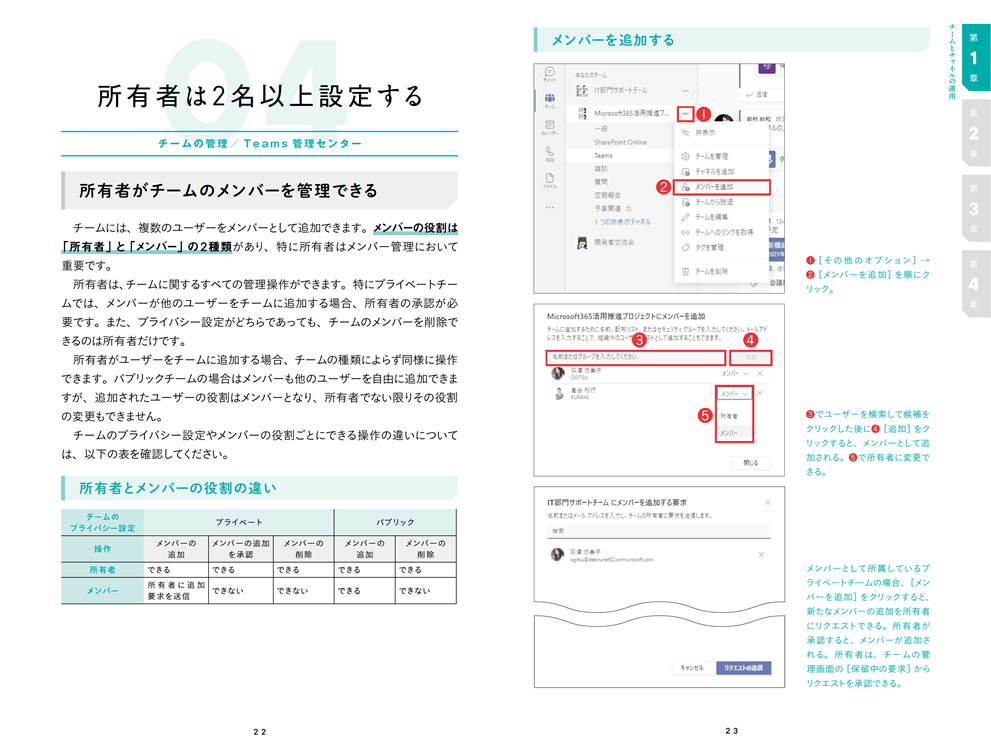Click the 検索 search field in request dialog
The image size is (991, 755).
point(659,531)
